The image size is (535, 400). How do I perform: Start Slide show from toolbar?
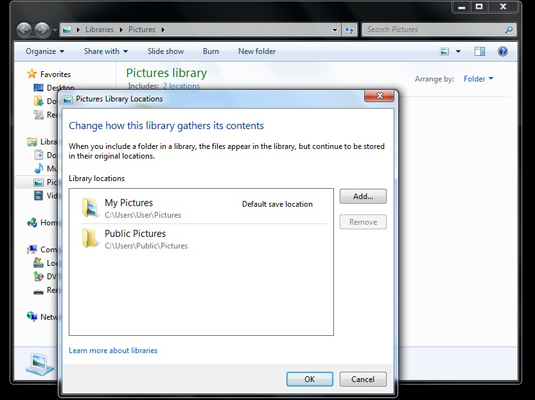click(x=165, y=52)
